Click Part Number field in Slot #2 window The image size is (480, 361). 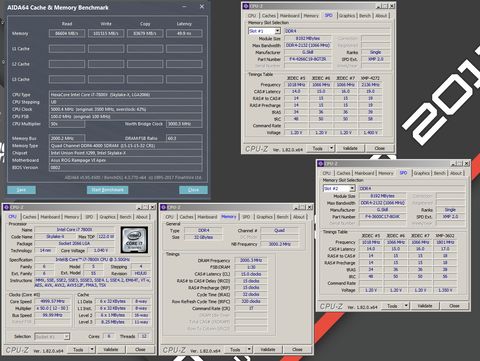[x=382, y=217]
